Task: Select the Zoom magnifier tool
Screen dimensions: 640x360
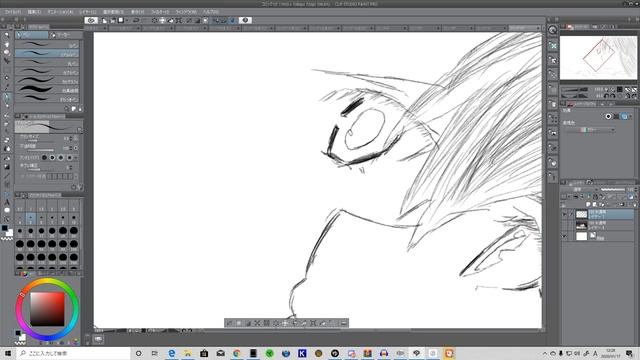Action: (x=7, y=35)
